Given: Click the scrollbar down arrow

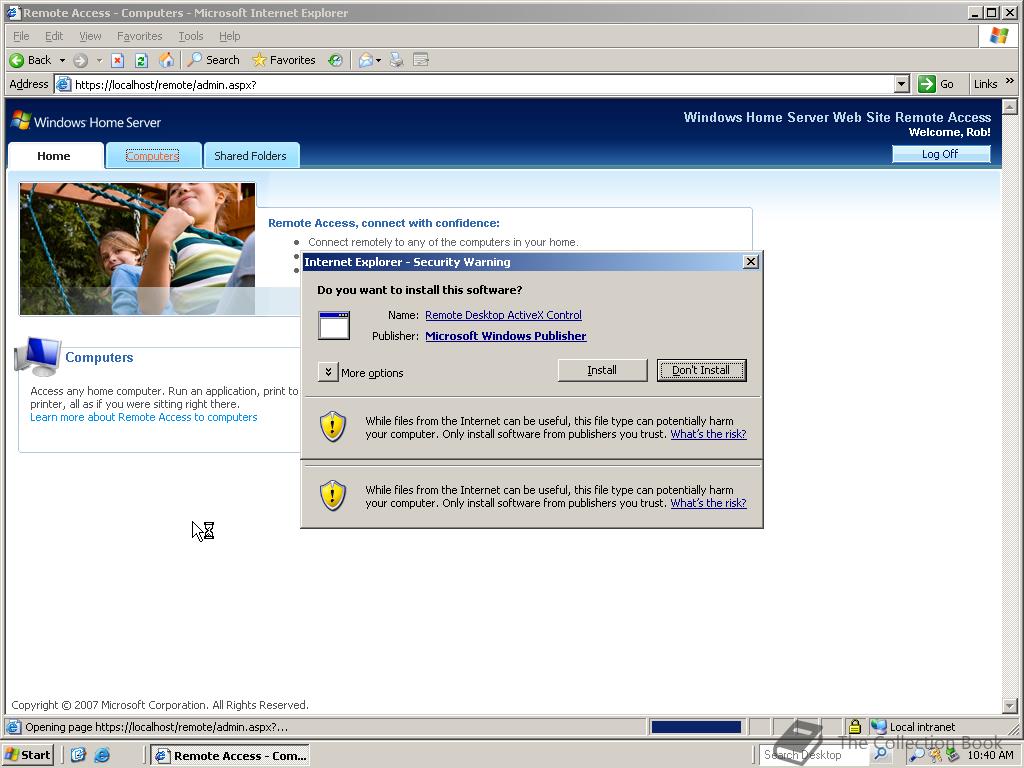Looking at the screenshot, I should point(1010,705).
